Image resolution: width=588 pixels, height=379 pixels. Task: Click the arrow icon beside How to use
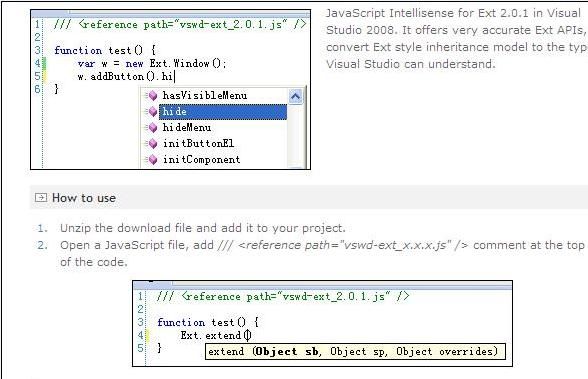(x=41, y=198)
